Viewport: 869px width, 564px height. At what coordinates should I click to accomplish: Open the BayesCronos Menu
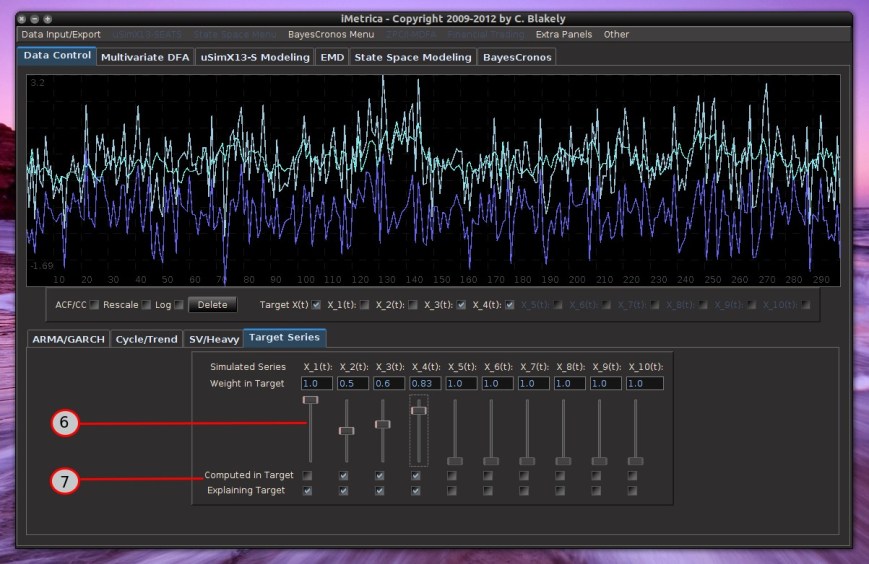(x=330, y=34)
